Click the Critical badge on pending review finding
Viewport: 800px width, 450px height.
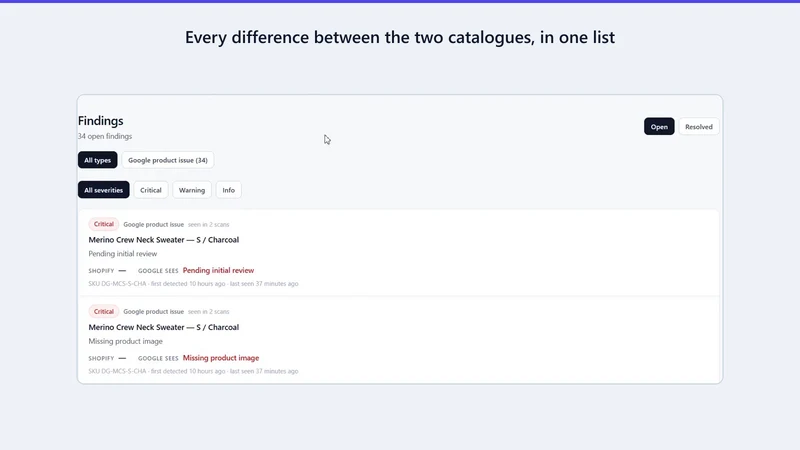[x=104, y=224]
